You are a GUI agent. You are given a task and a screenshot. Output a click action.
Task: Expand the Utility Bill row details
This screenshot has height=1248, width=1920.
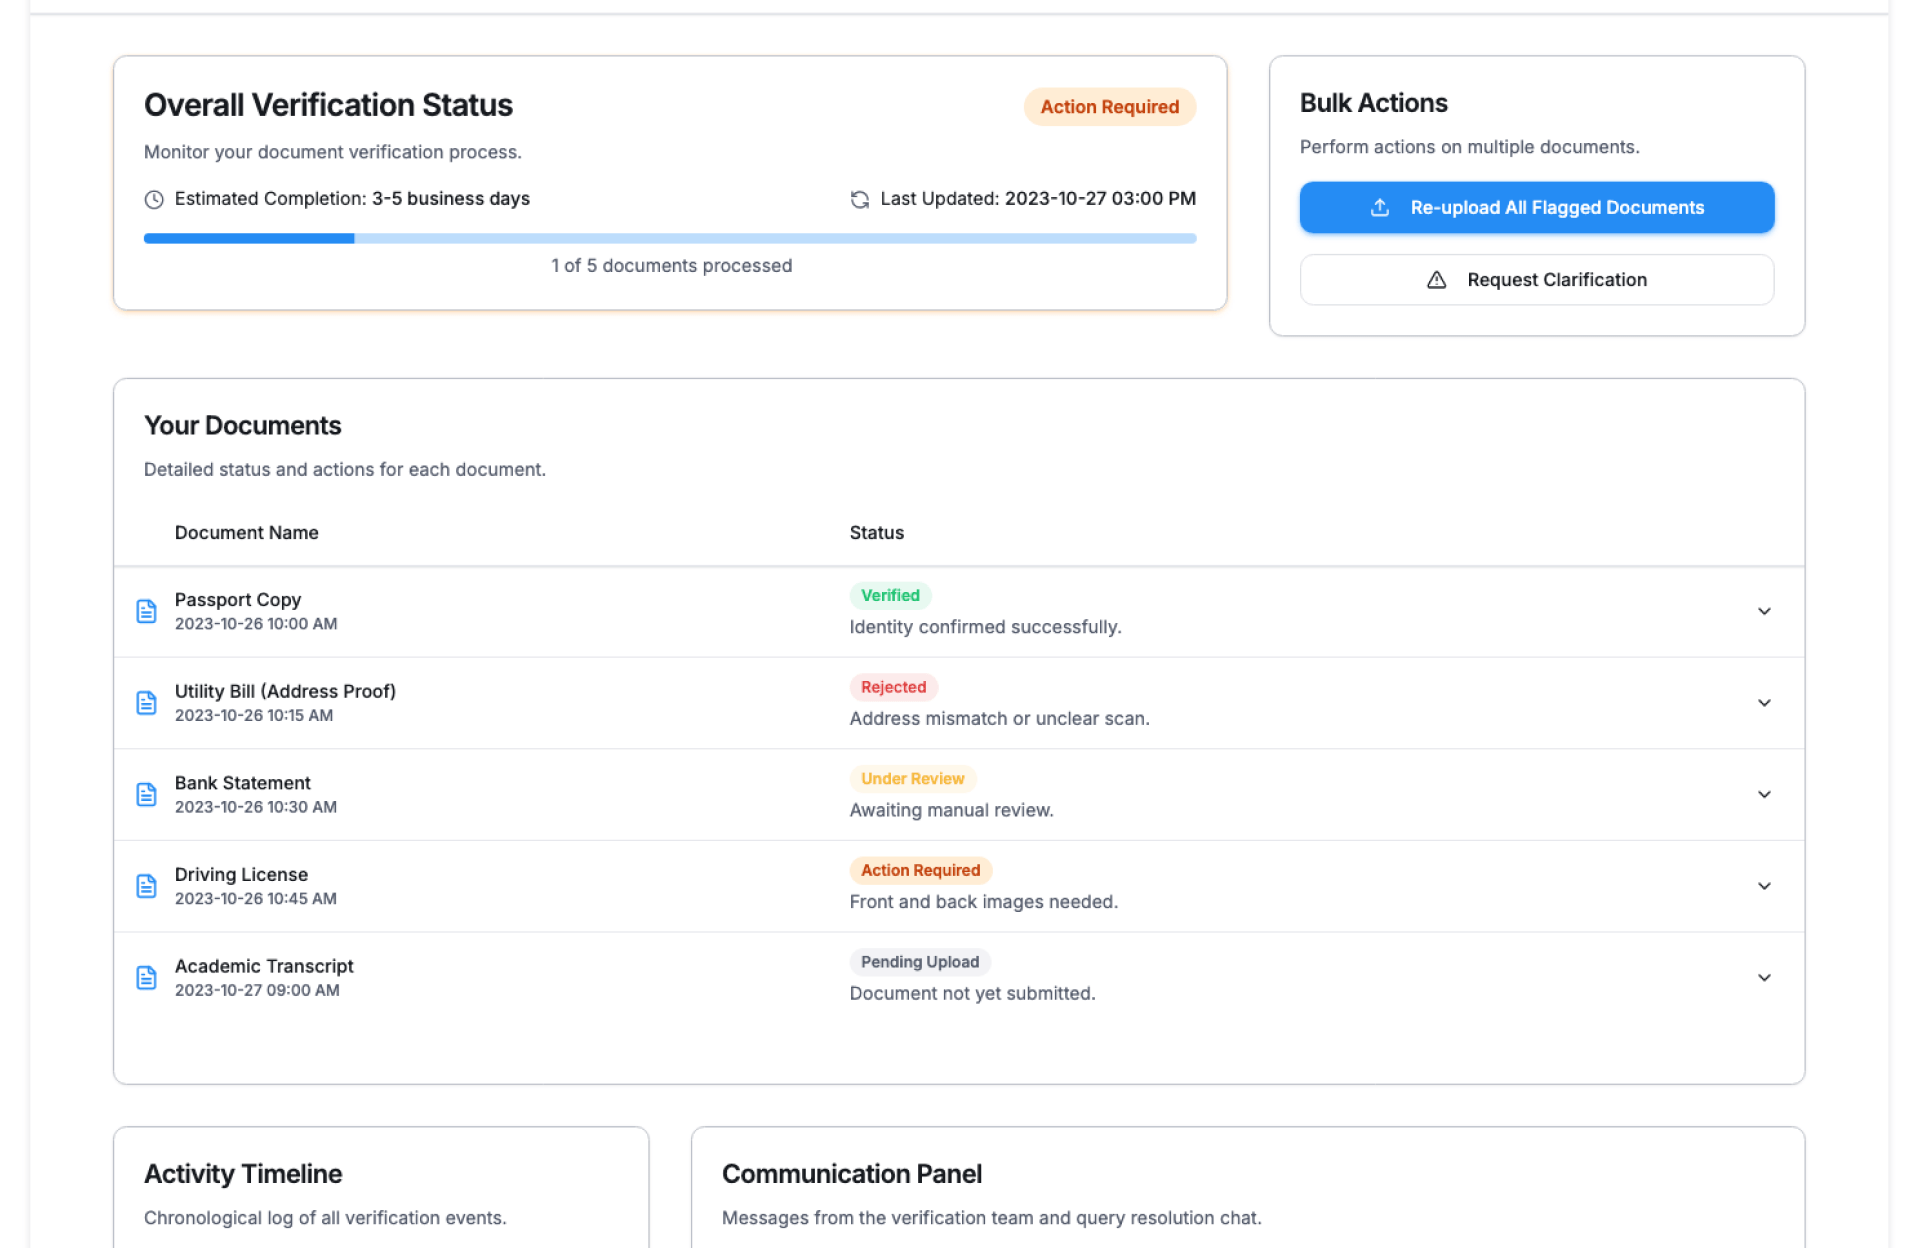1764,703
